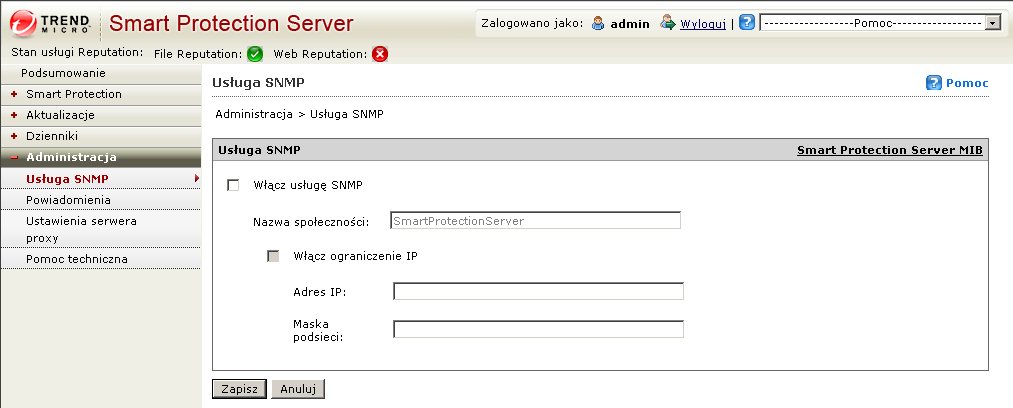Viewport: 1013px width, 408px height.
Task: Click the logout arrow icon beside Wyloguj
Action: (x=667, y=23)
